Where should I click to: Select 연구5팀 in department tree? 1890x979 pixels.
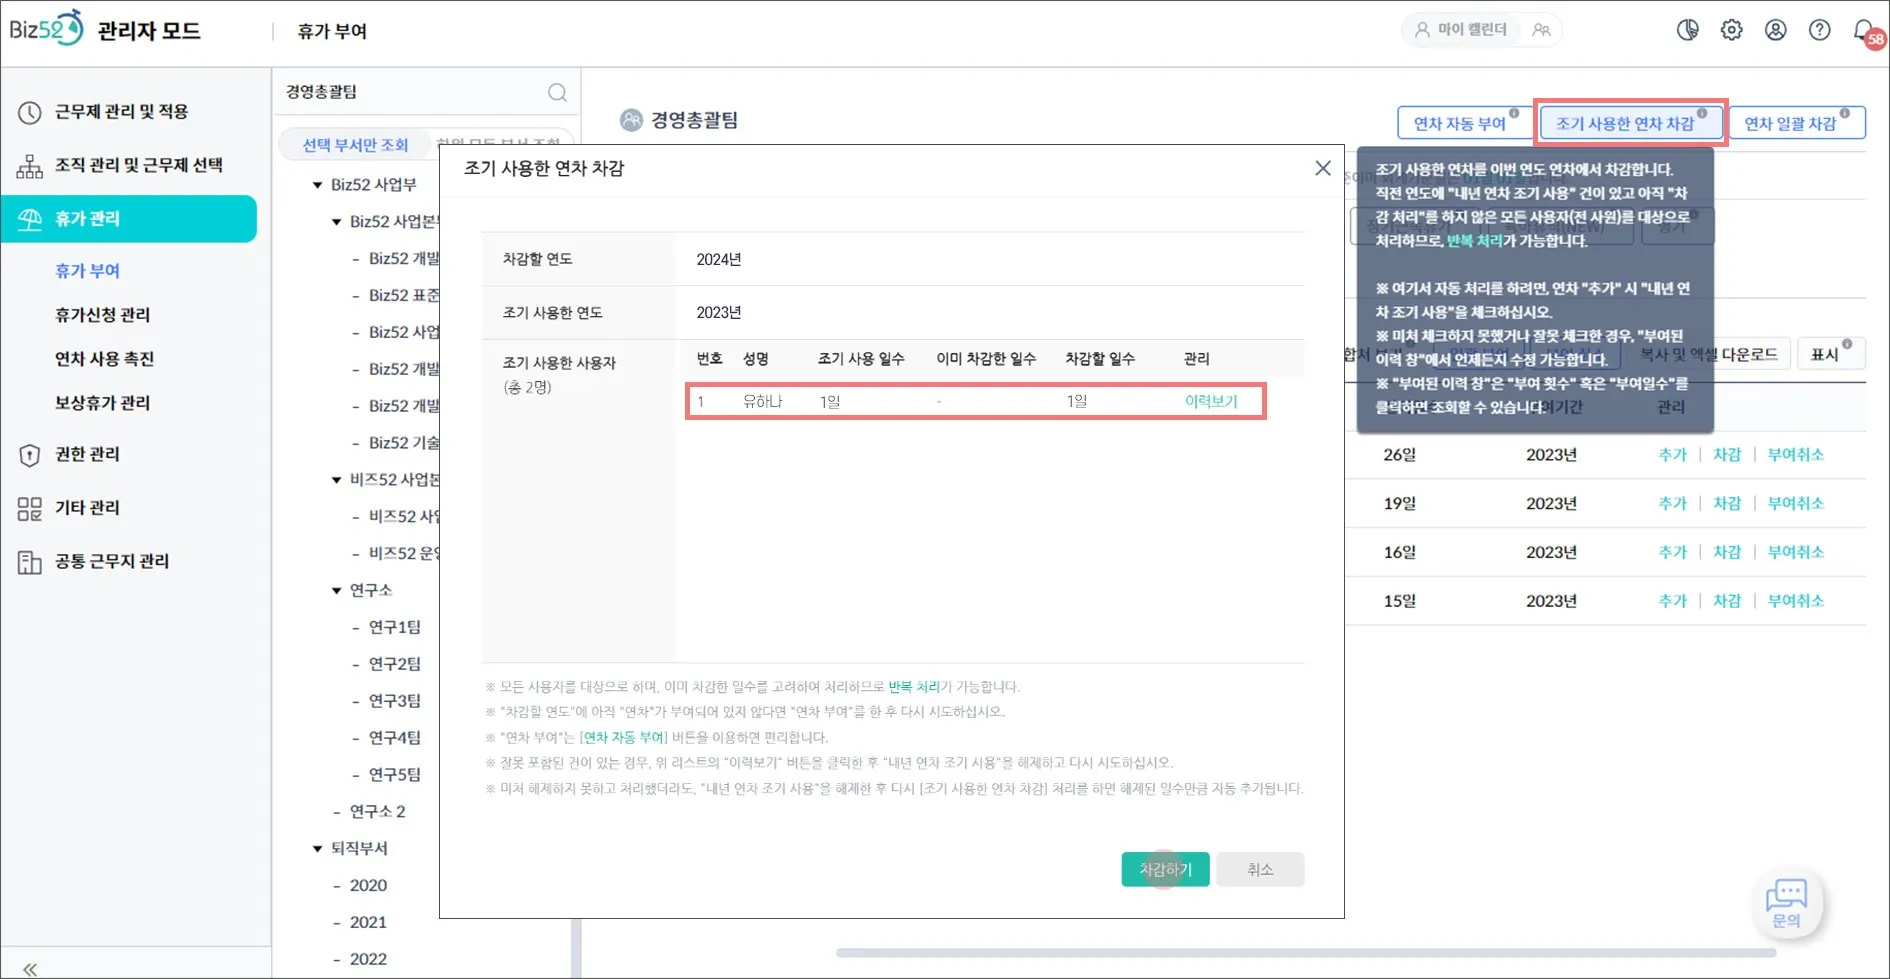pos(395,776)
